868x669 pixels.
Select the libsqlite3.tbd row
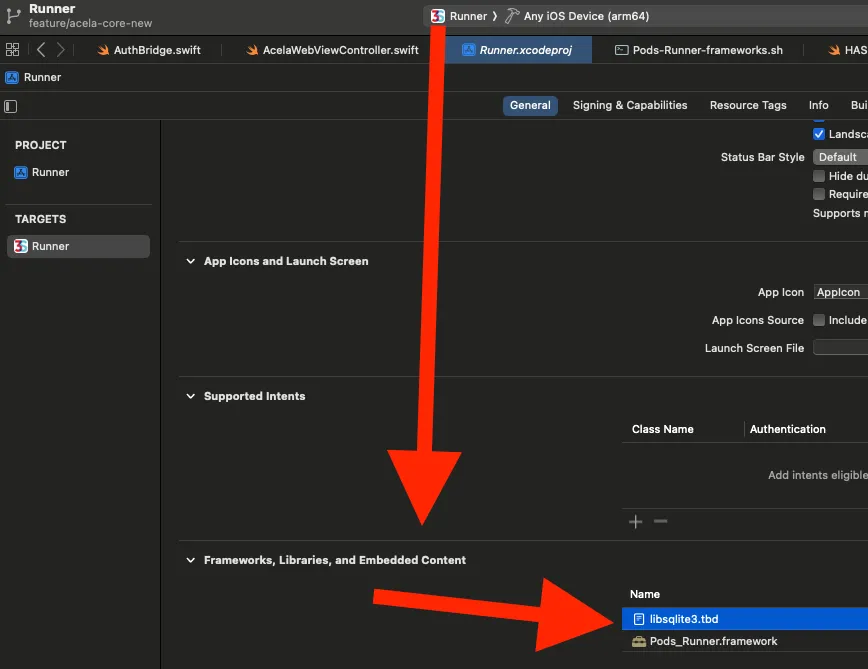point(745,619)
